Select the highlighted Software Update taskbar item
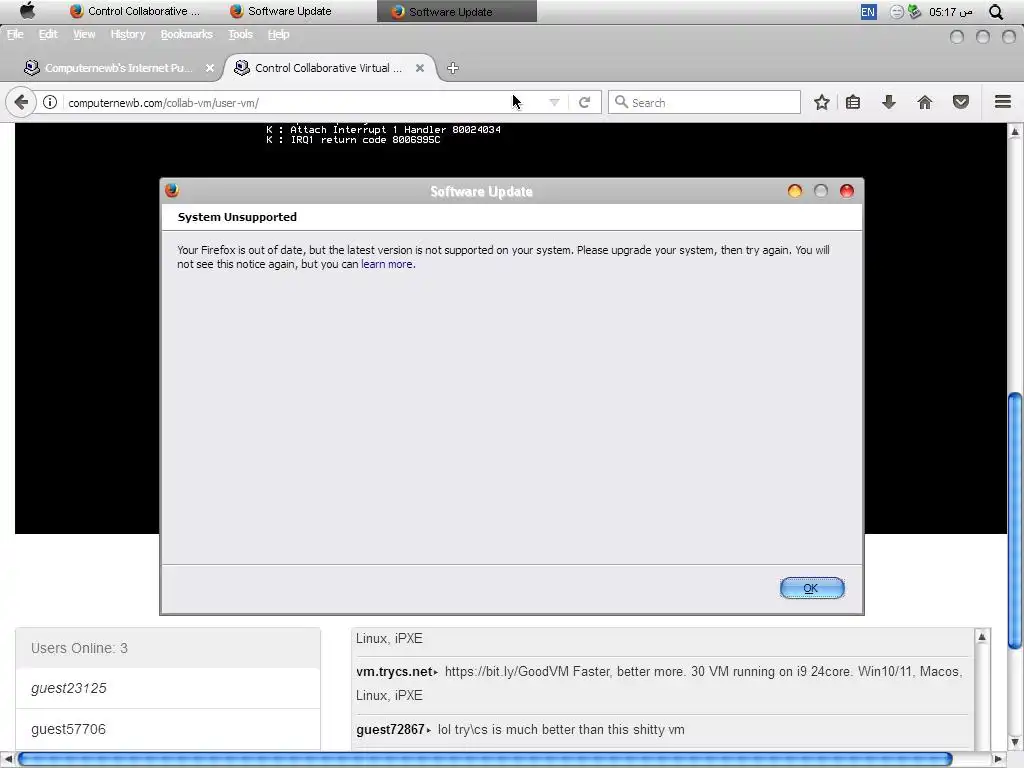The width and height of the screenshot is (1024, 768). tap(456, 11)
